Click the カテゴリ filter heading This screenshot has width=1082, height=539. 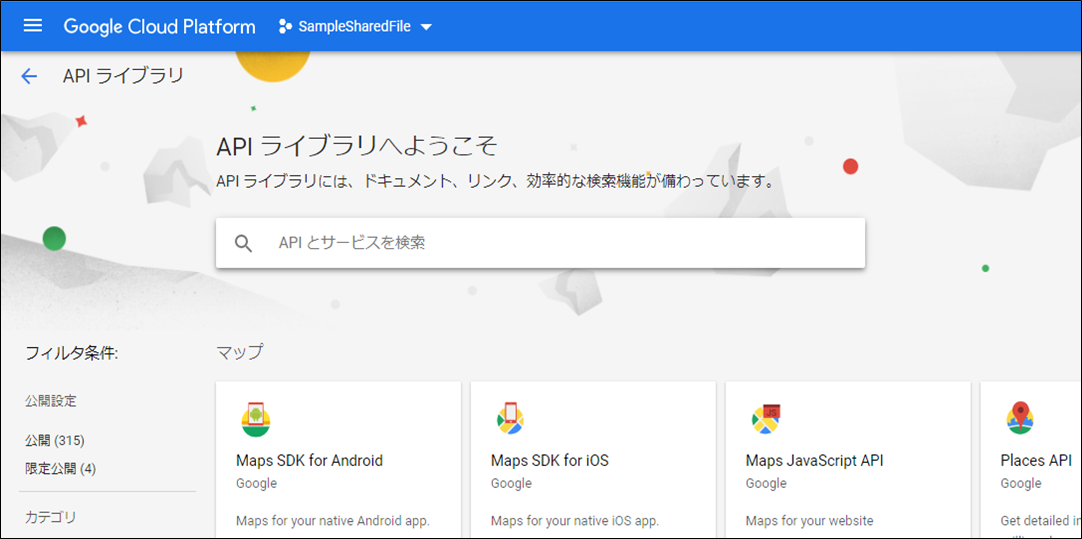coord(50,517)
